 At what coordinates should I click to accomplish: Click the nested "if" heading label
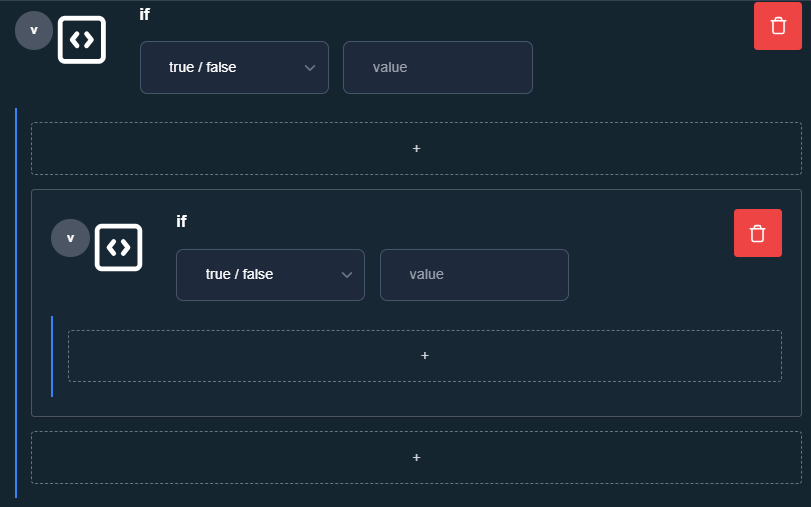(181, 221)
